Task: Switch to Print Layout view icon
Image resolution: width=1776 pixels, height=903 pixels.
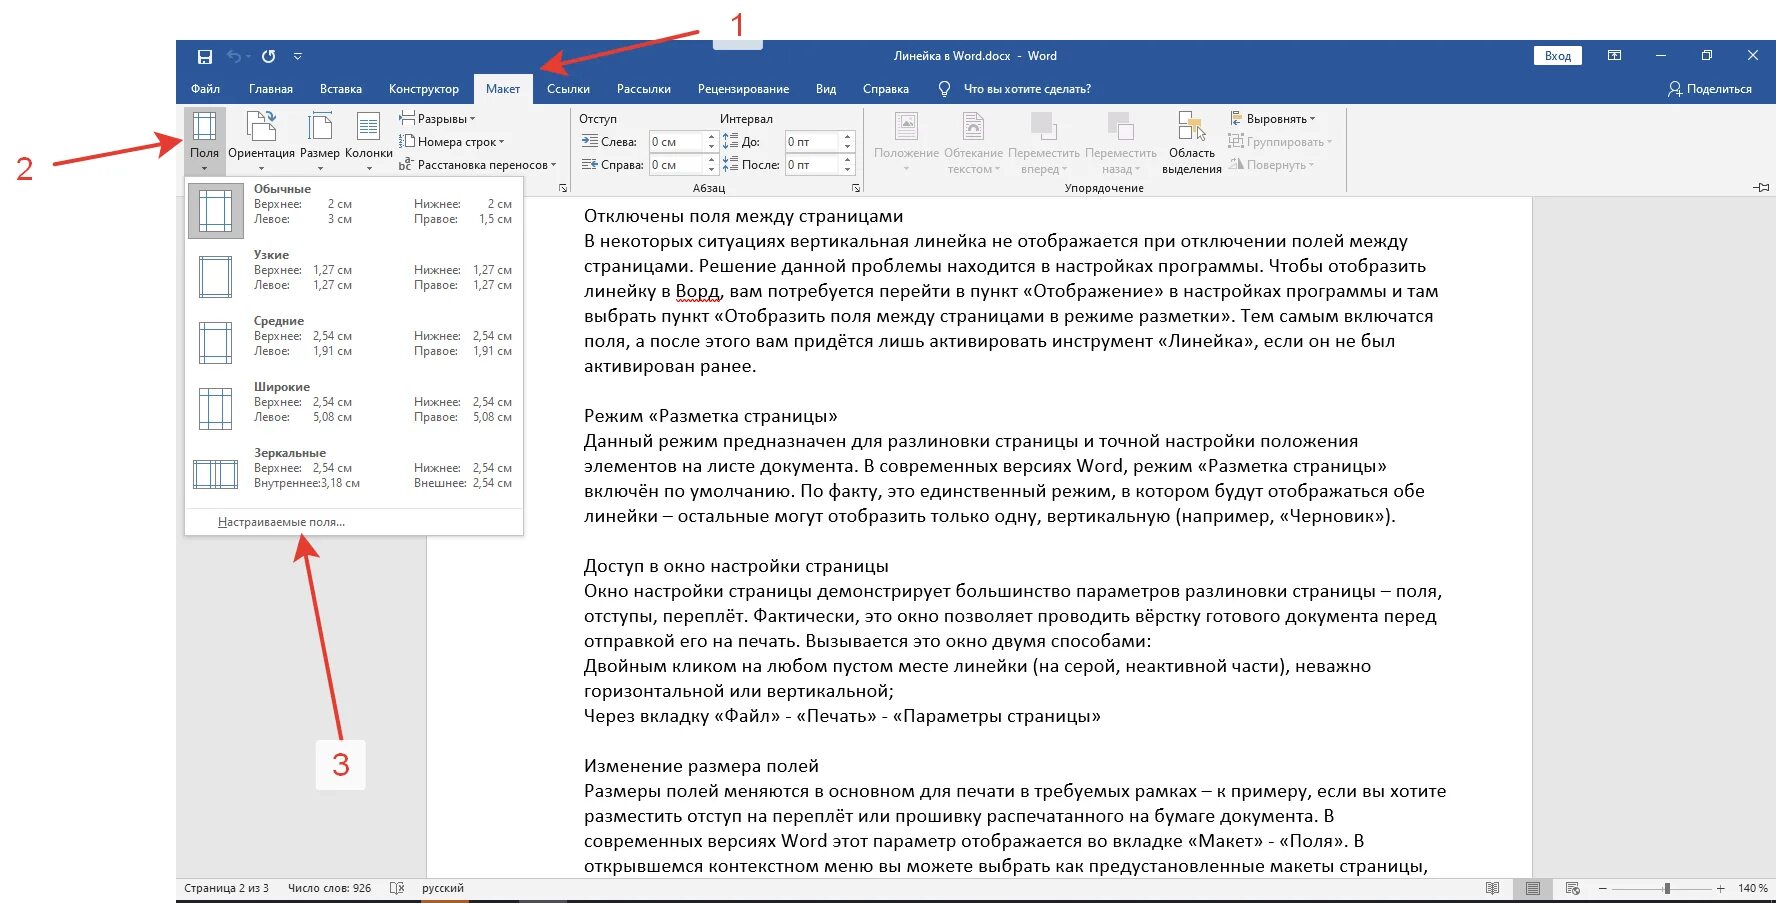Action: (x=1532, y=888)
